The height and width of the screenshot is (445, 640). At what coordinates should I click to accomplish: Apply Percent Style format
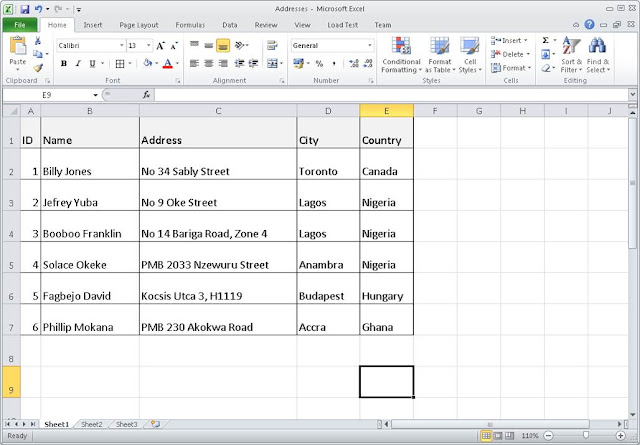pyautogui.click(x=319, y=63)
